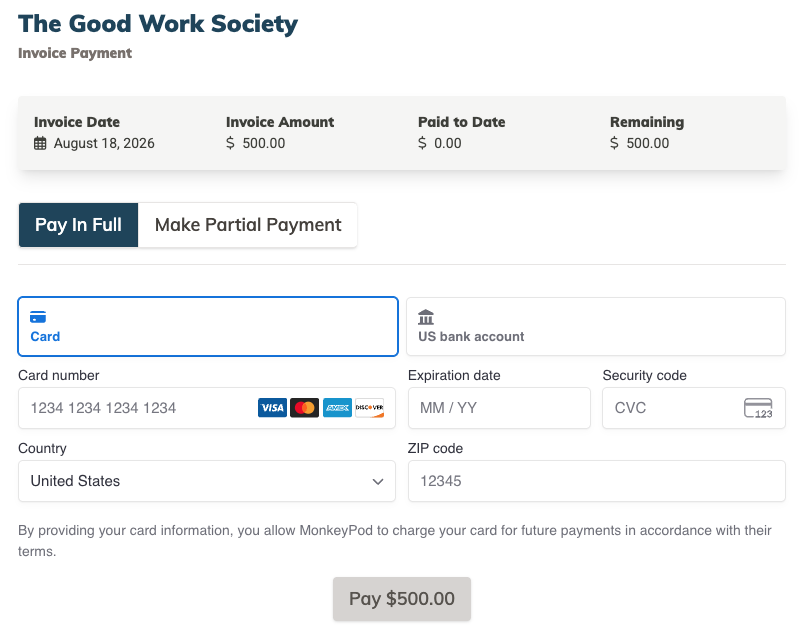Screen dimensions: 800x625
Task: Click the CVC card hint icon
Action: tap(758, 408)
